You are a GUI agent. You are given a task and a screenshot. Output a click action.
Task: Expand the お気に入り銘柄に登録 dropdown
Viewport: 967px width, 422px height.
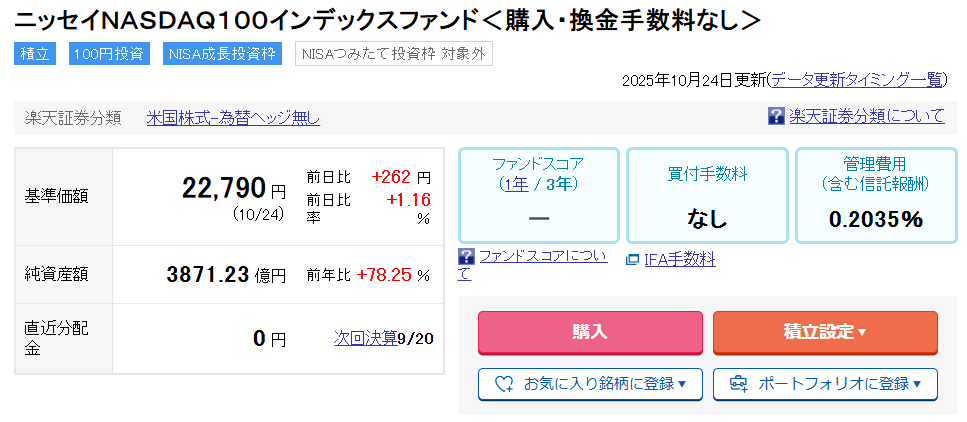point(590,383)
